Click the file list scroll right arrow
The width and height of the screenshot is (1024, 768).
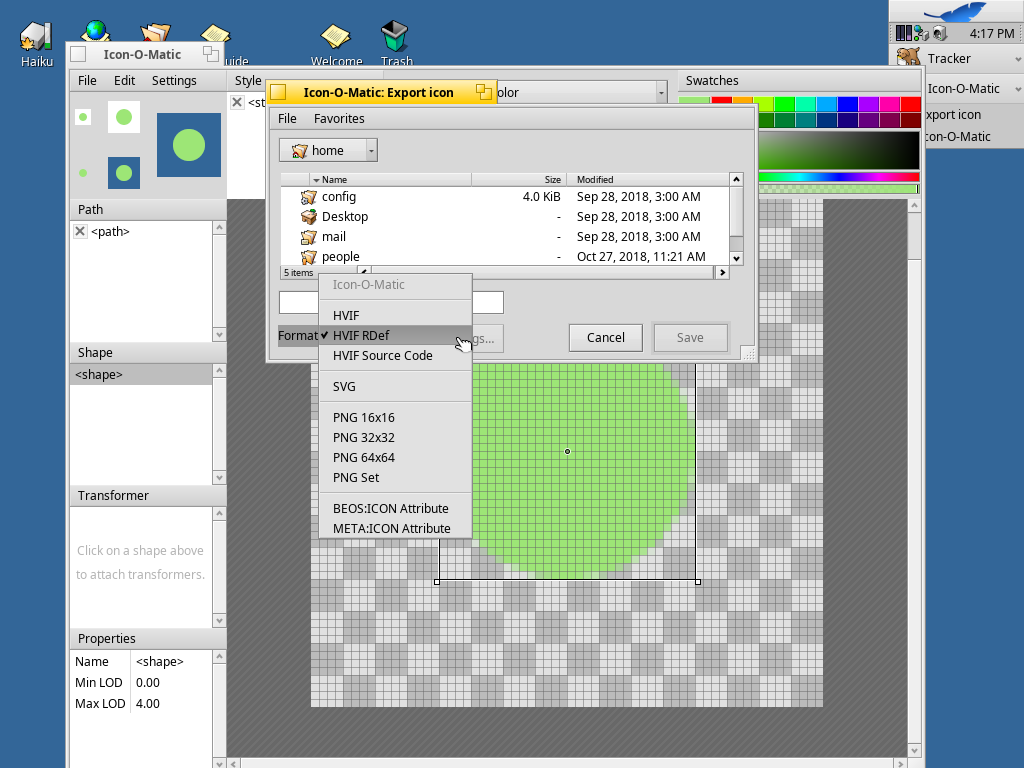pos(722,272)
